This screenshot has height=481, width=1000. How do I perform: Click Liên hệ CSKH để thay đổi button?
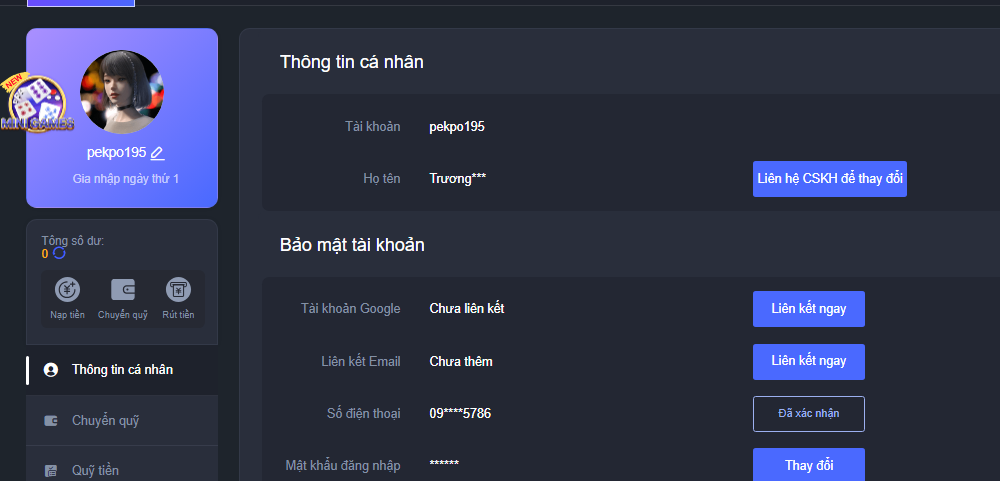click(829, 179)
